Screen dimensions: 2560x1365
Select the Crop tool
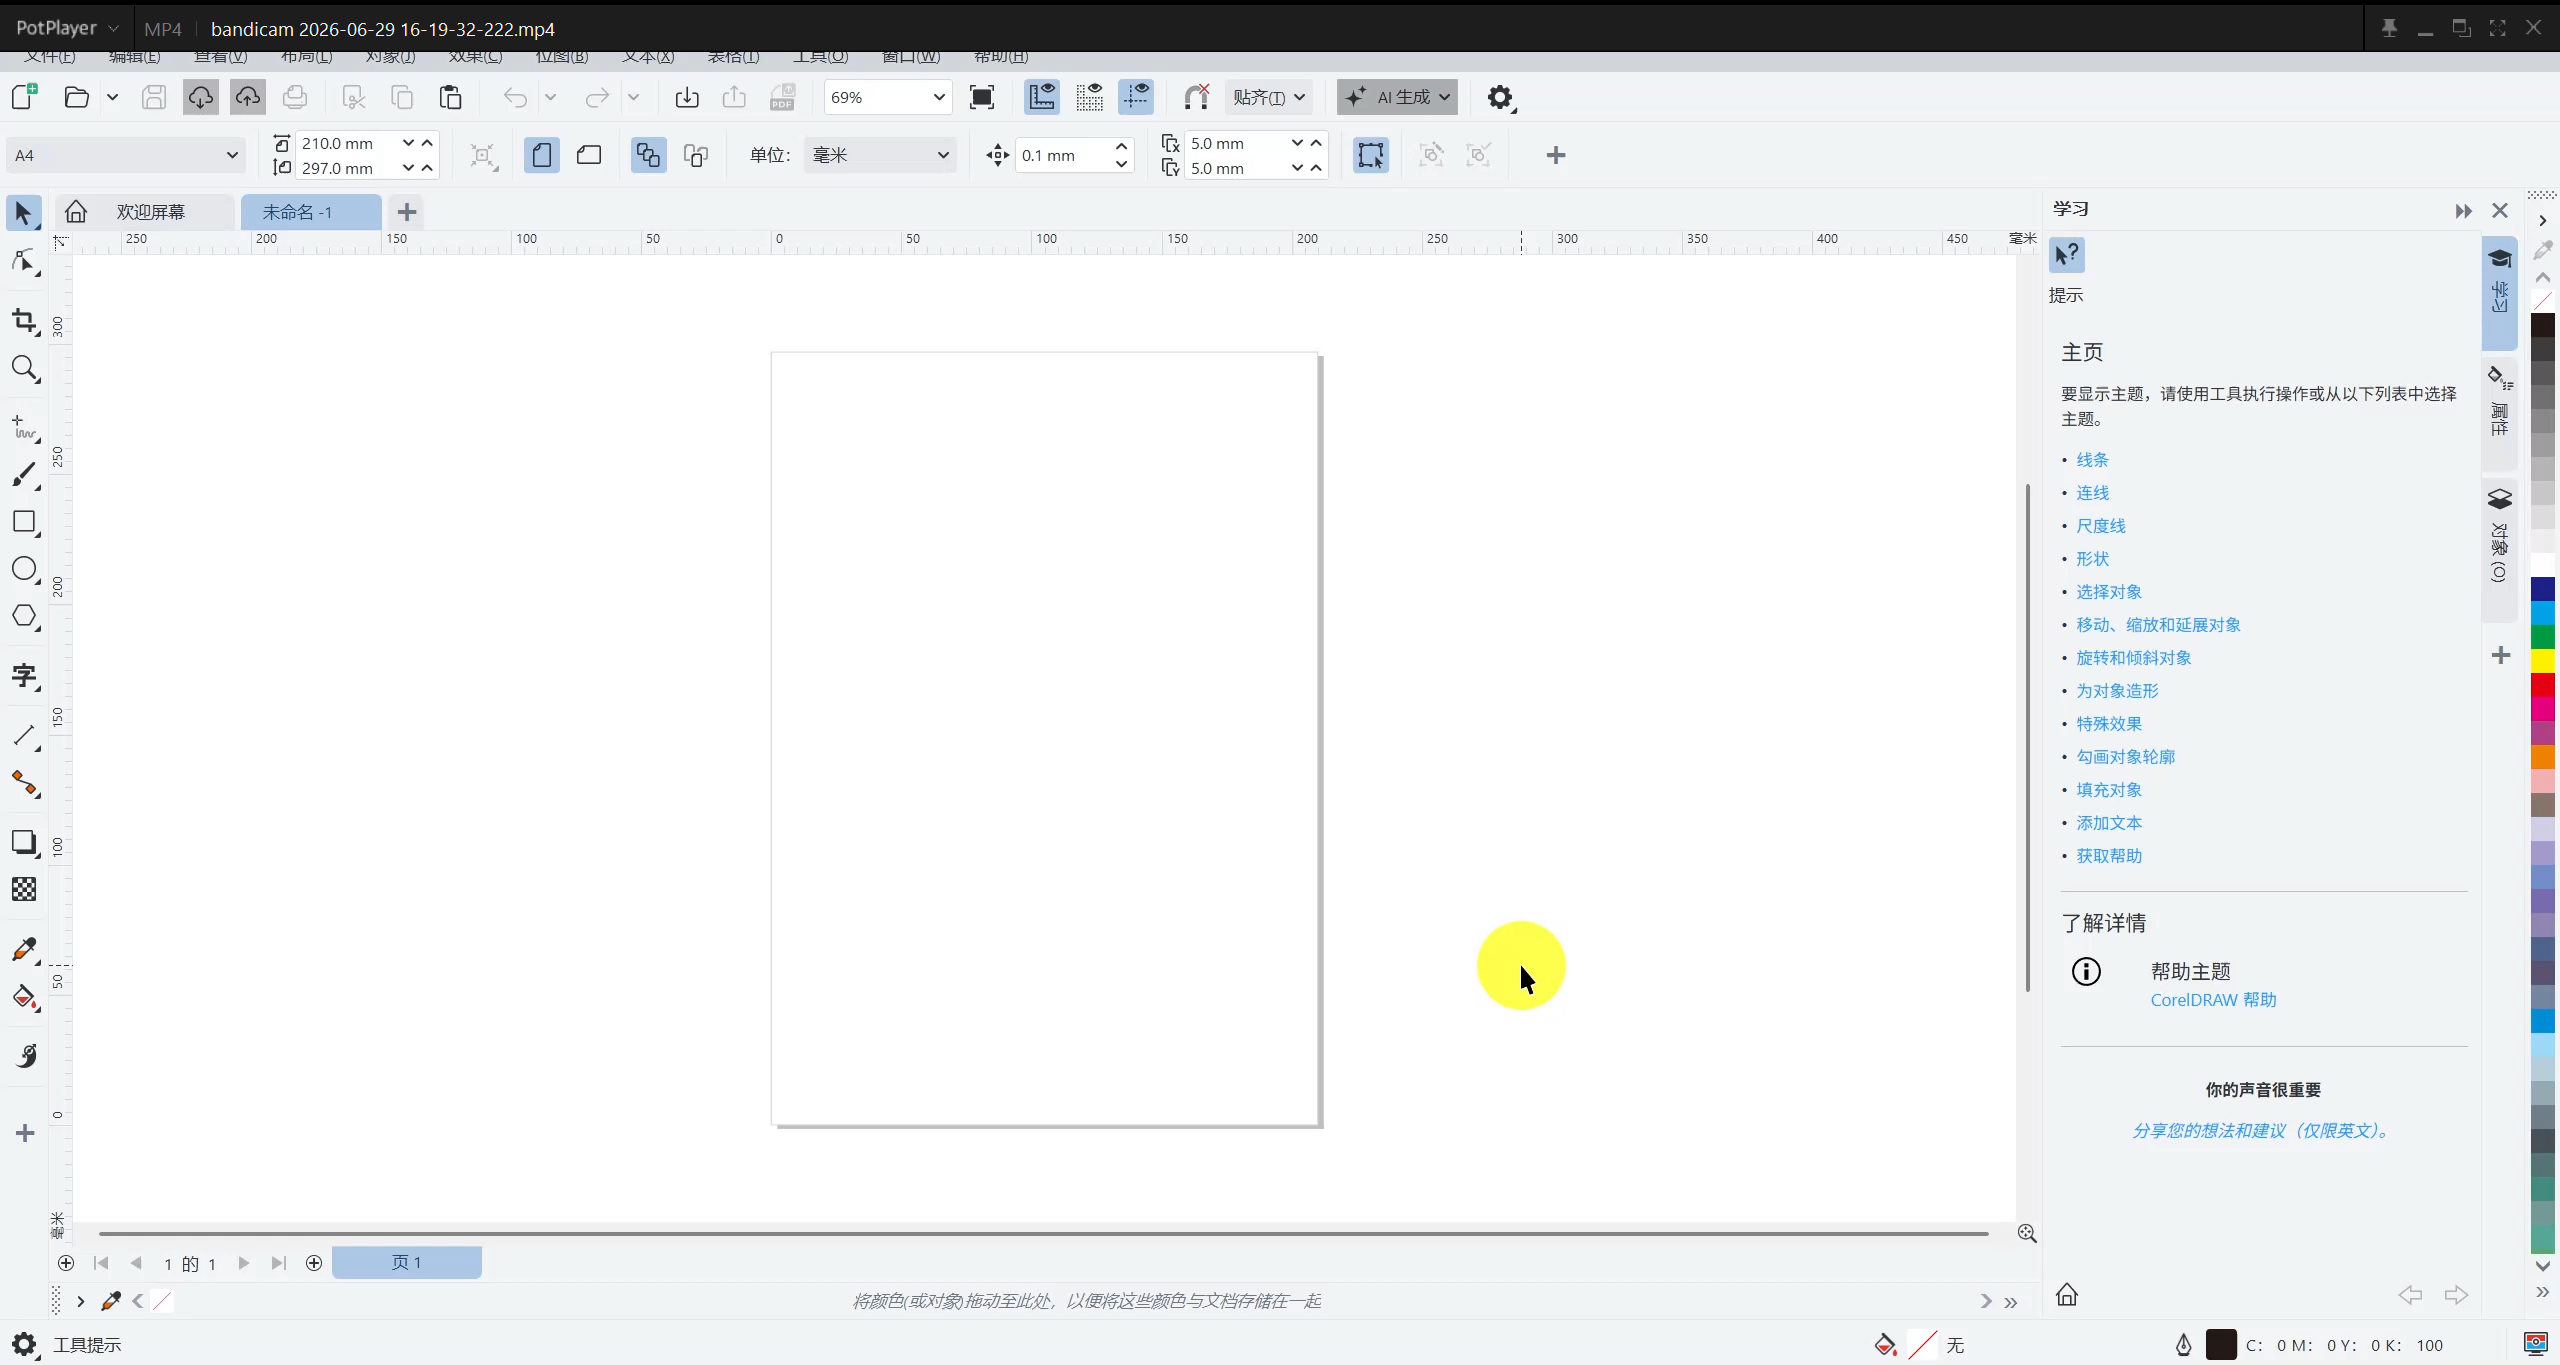point(24,321)
